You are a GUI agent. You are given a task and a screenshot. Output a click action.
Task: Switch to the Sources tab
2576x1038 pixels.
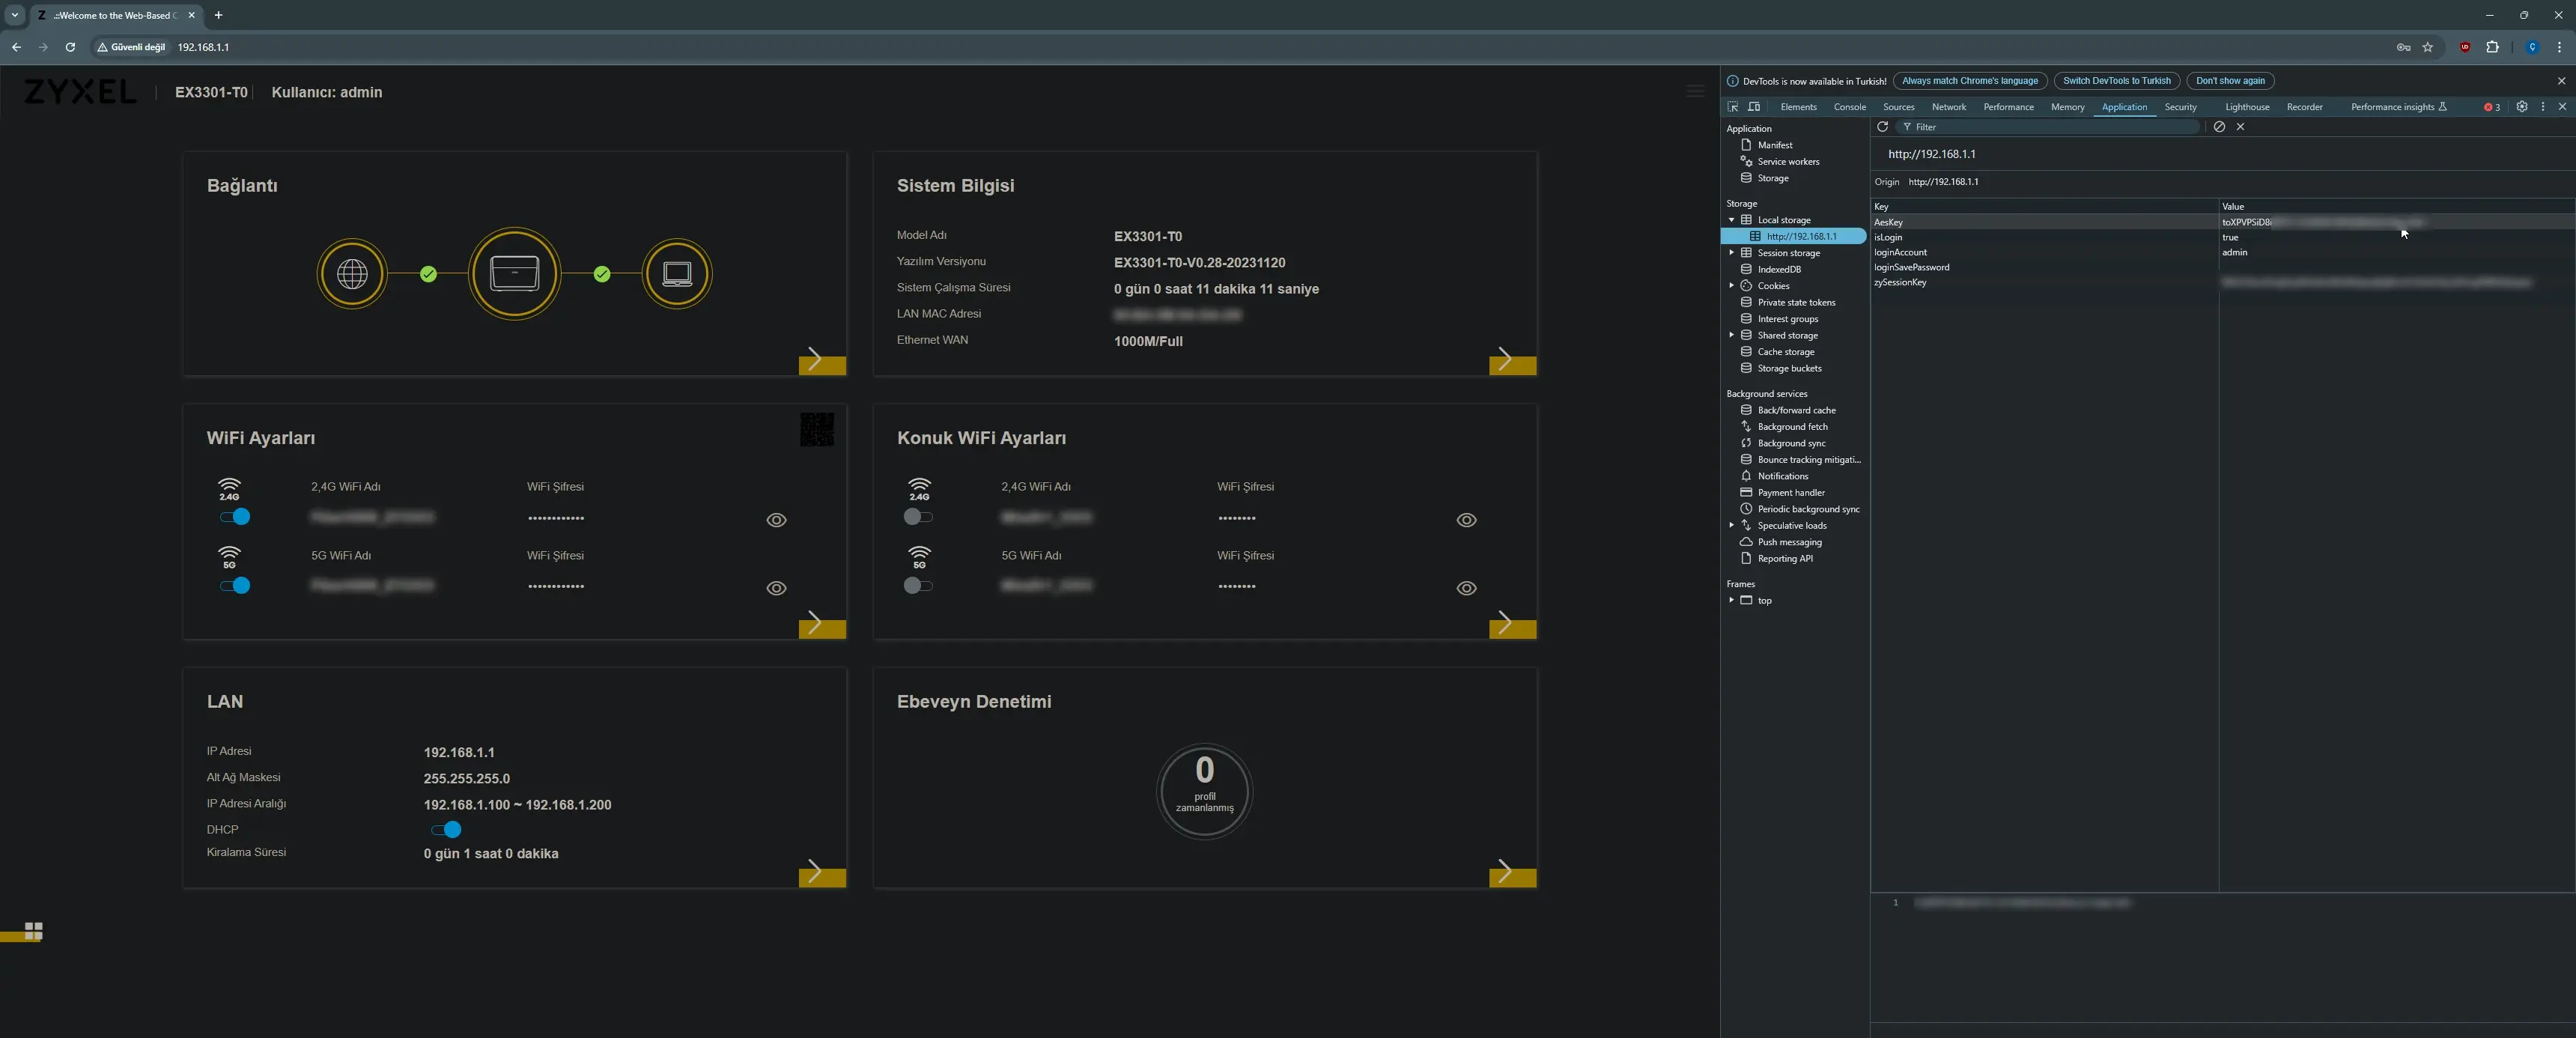coord(1898,107)
